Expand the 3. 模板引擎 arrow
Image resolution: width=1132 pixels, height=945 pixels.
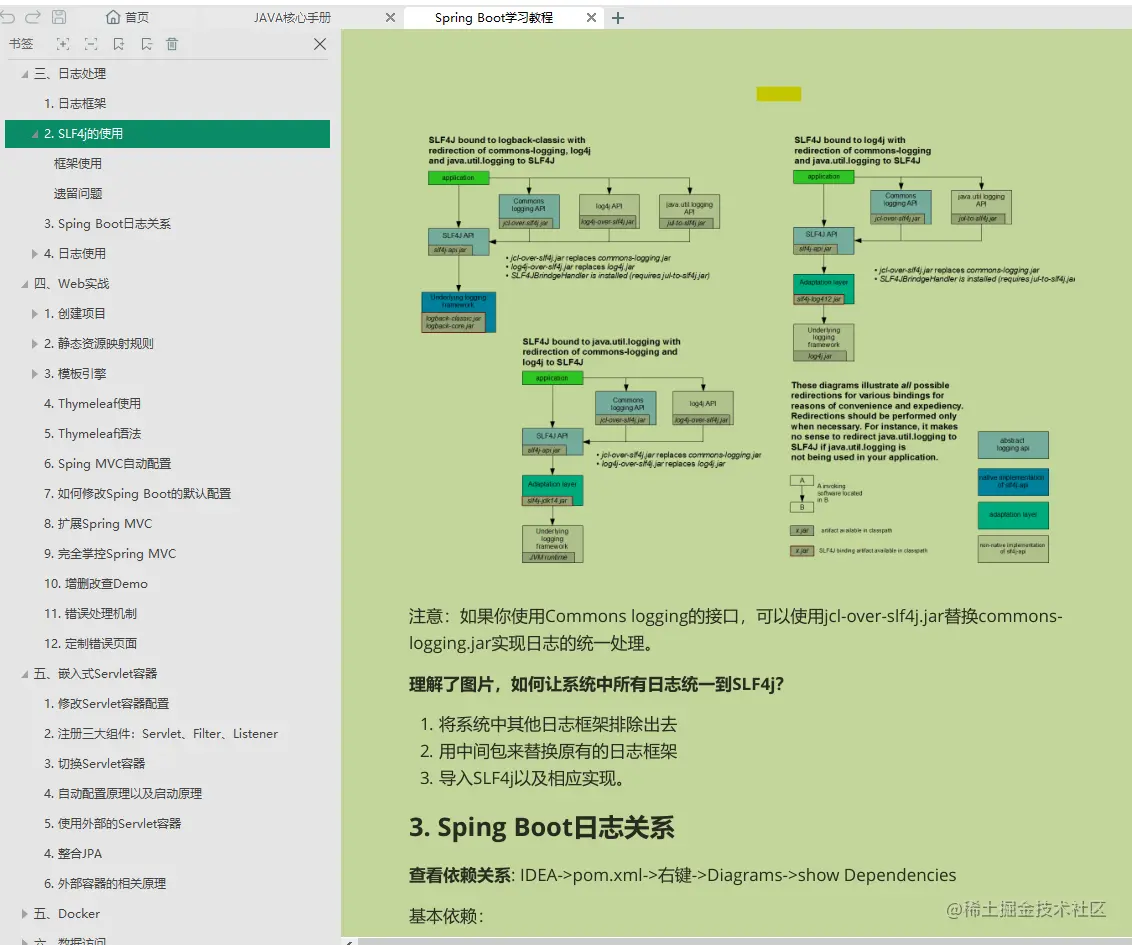35,373
